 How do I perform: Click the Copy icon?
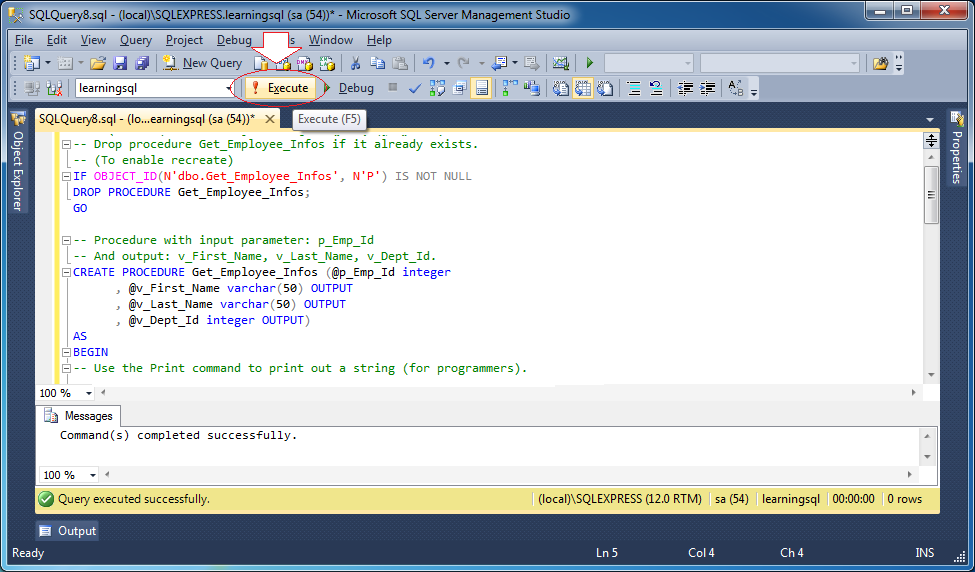pyautogui.click(x=377, y=63)
